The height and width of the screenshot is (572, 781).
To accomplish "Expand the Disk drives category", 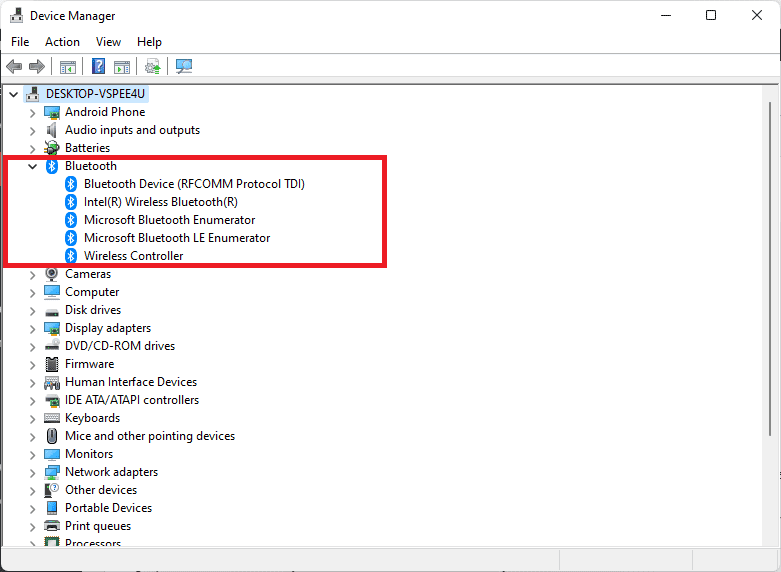I will pos(32,311).
